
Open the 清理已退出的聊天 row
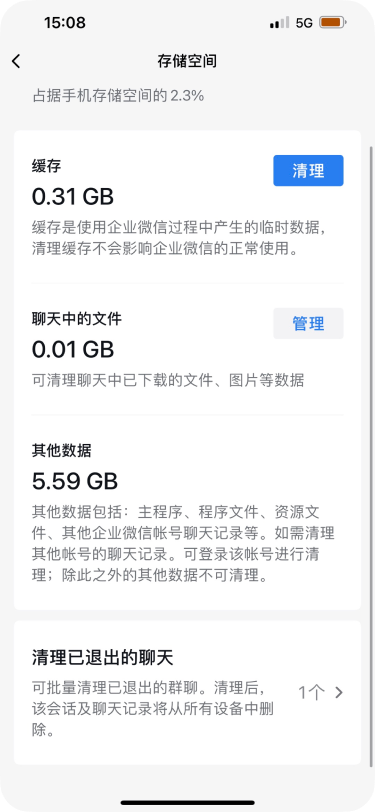(x=188, y=693)
